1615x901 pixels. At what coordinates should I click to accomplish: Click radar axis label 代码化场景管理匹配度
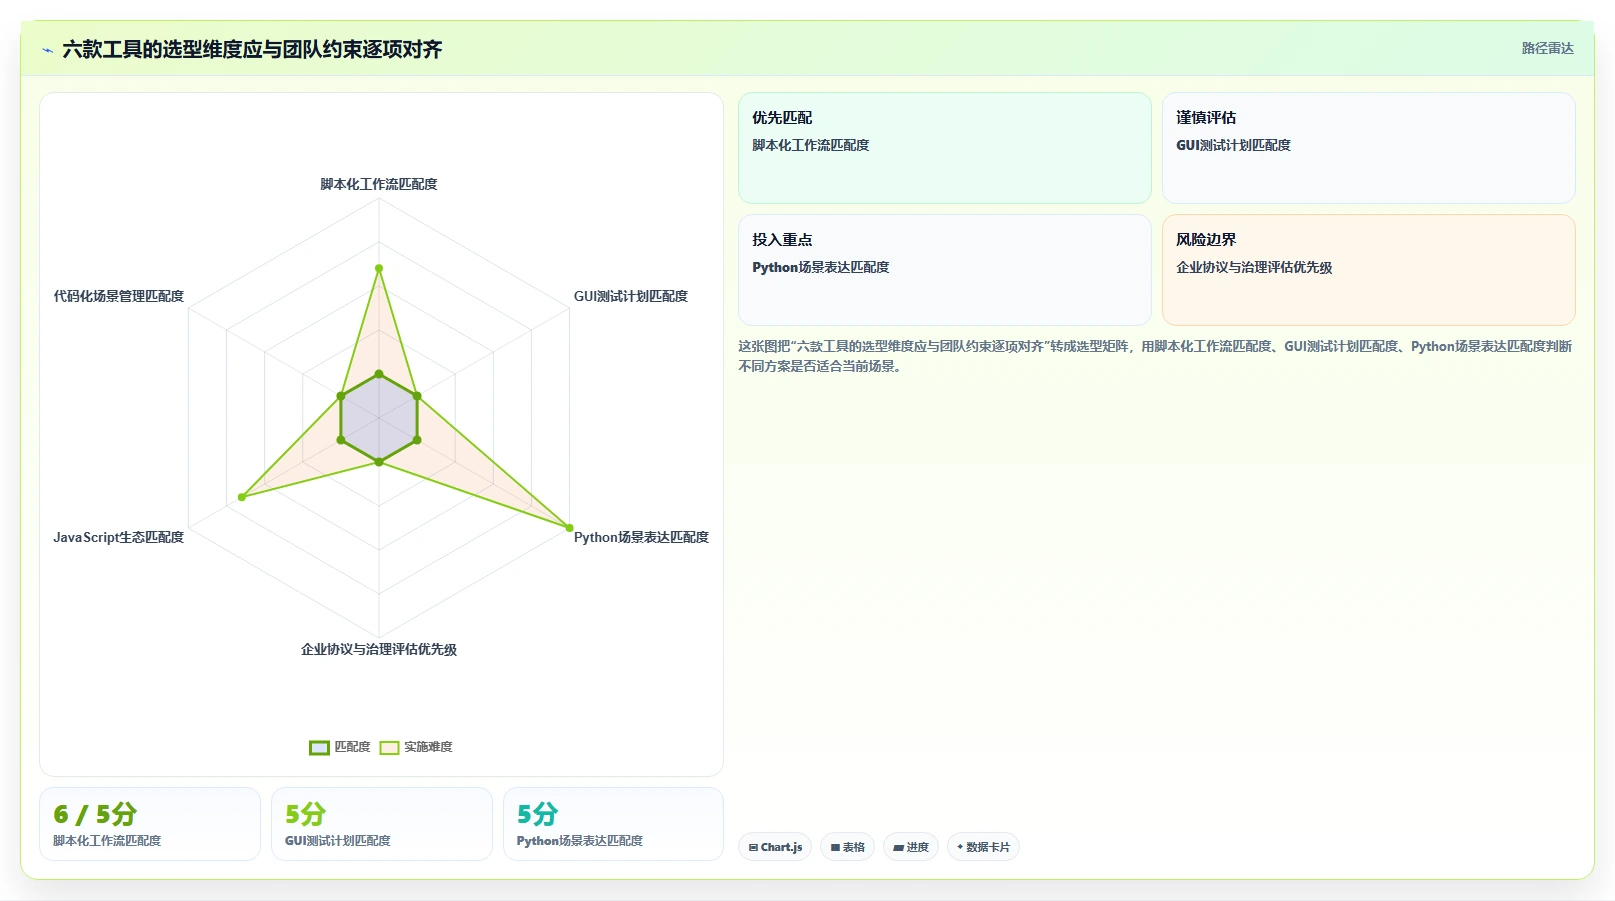[x=119, y=296]
